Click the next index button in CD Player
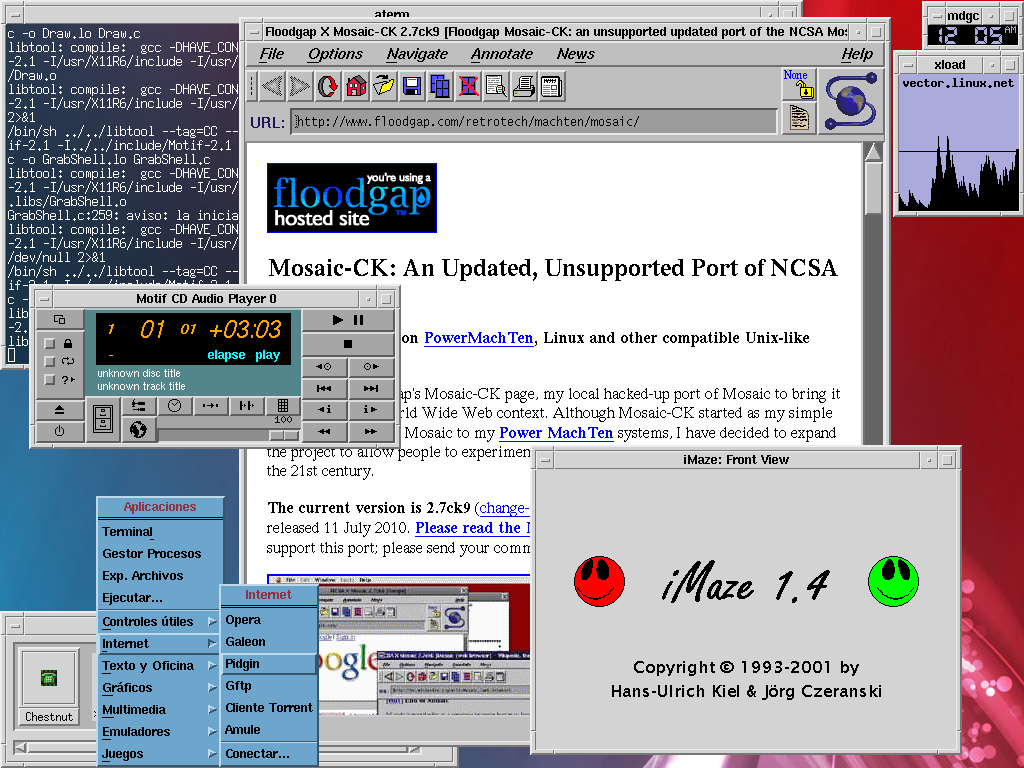 [x=371, y=409]
